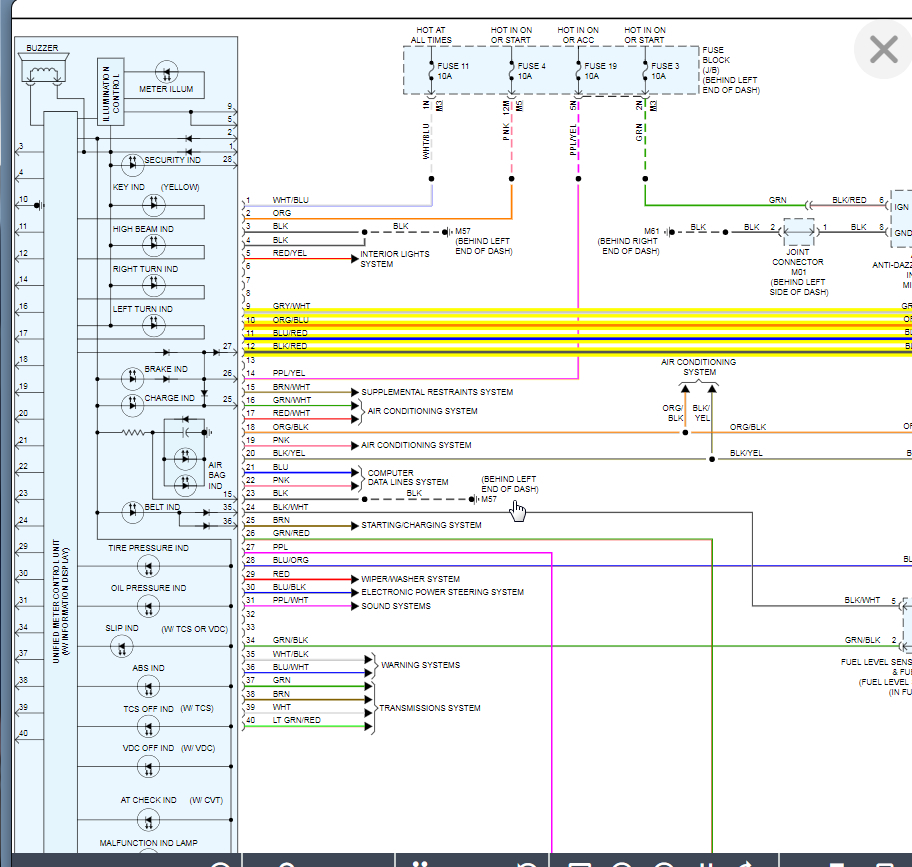Open the Supplemental Restraints System reference
Image resolution: width=912 pixels, height=867 pixels.
(437, 392)
